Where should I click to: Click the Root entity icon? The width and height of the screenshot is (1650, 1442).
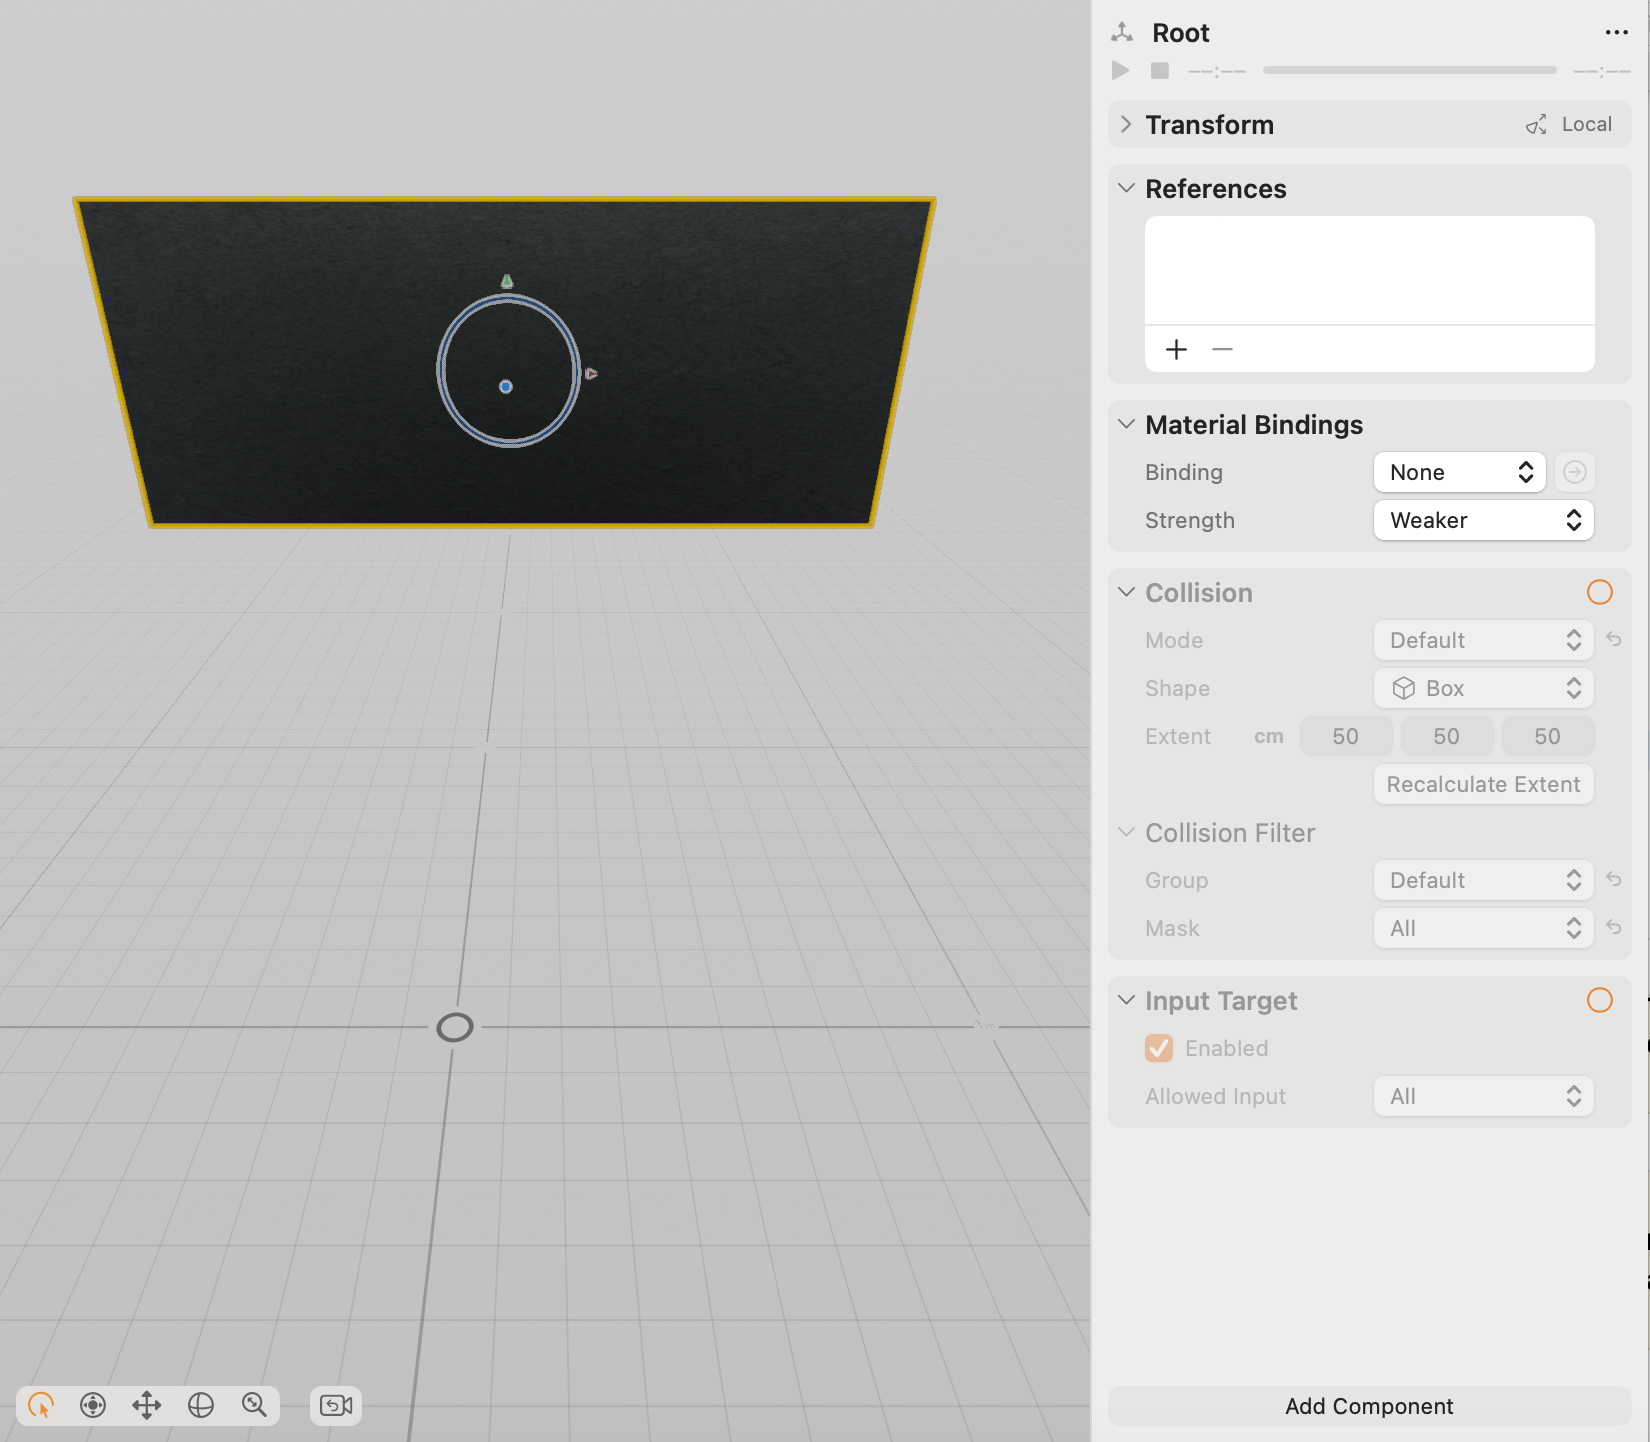pos(1122,33)
